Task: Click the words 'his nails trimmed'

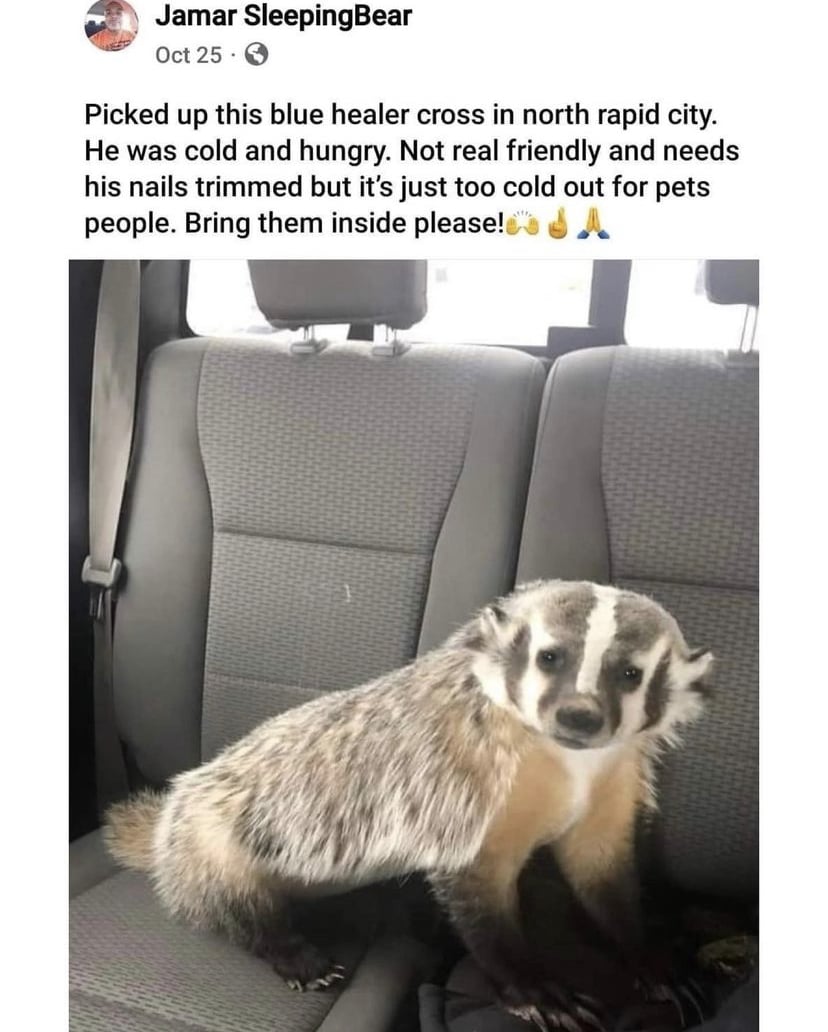Action: pos(194,188)
